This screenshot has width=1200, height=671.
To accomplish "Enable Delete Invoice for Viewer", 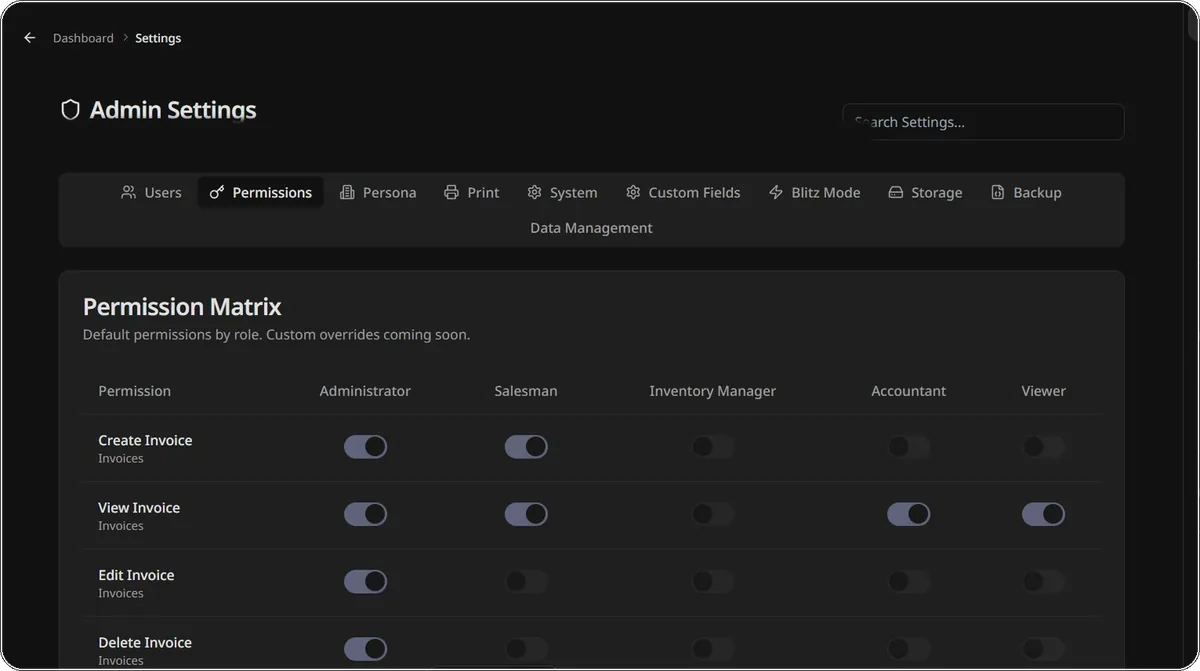I will [x=1044, y=649].
